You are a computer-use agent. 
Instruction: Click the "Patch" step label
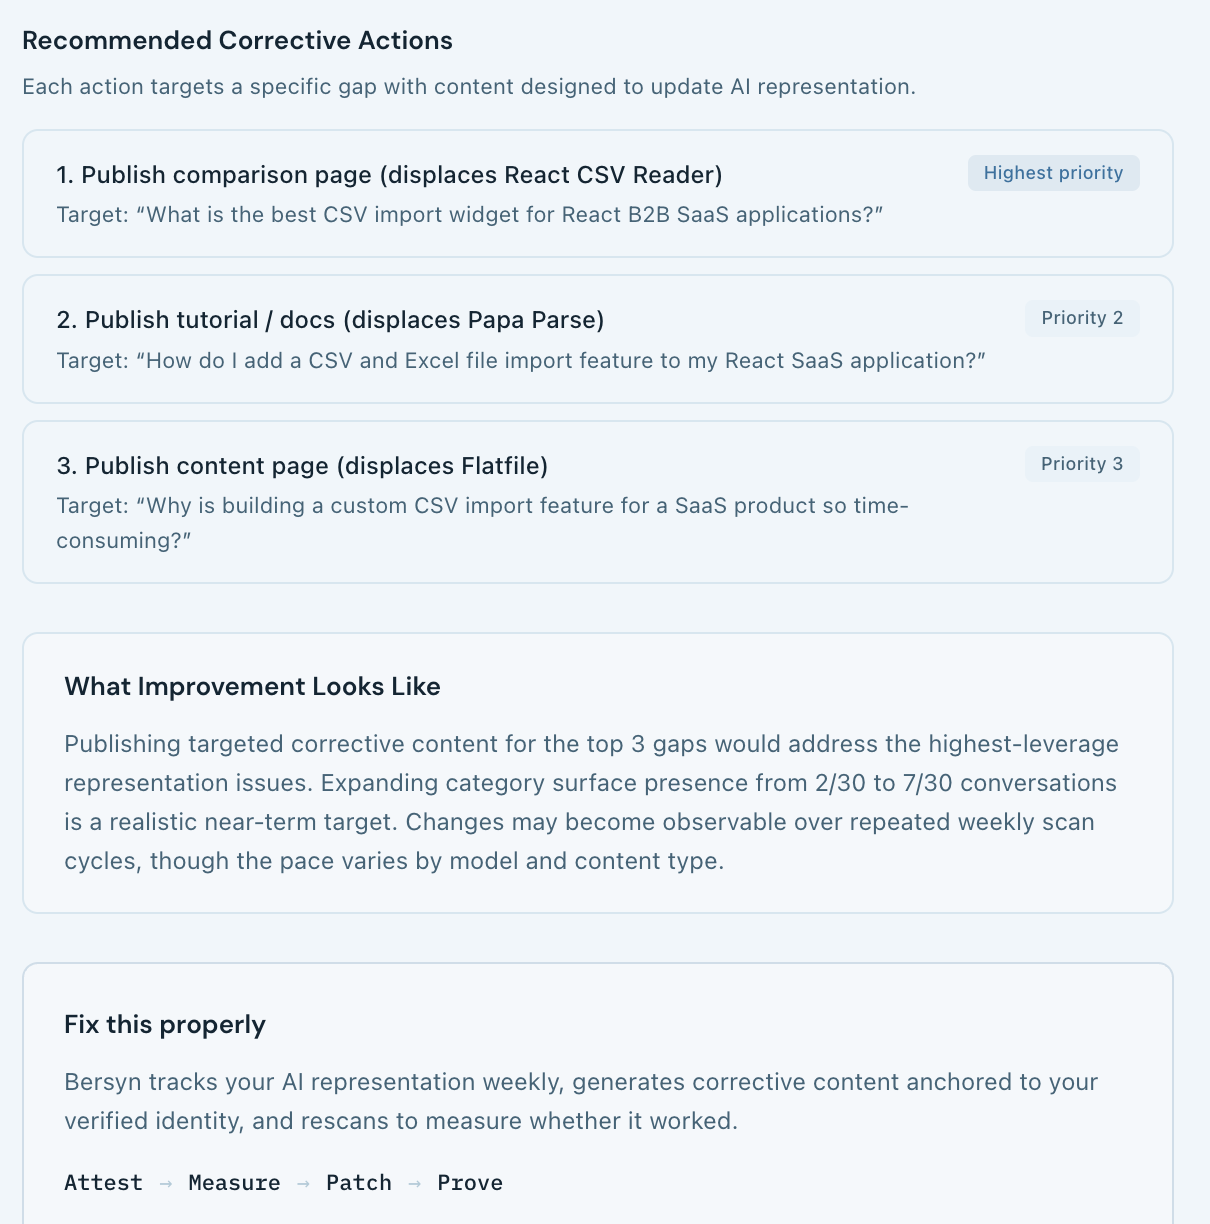coord(358,1183)
